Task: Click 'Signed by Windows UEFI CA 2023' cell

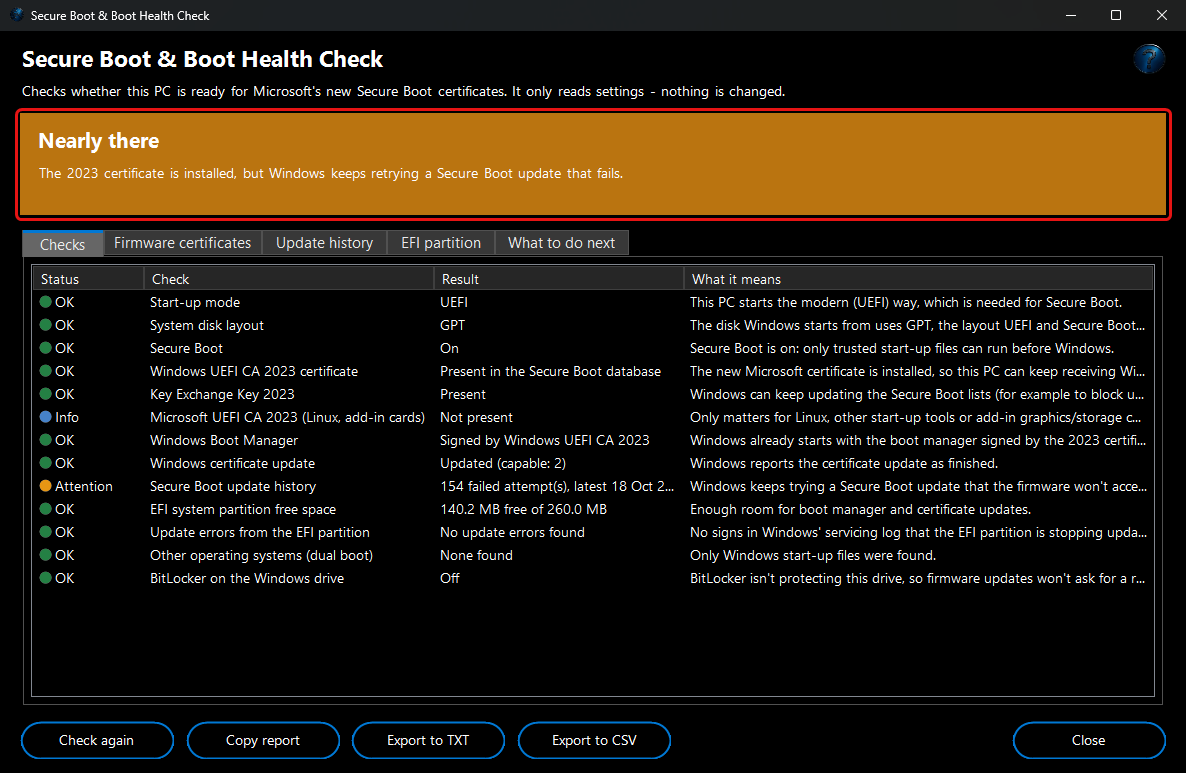Action: click(545, 440)
